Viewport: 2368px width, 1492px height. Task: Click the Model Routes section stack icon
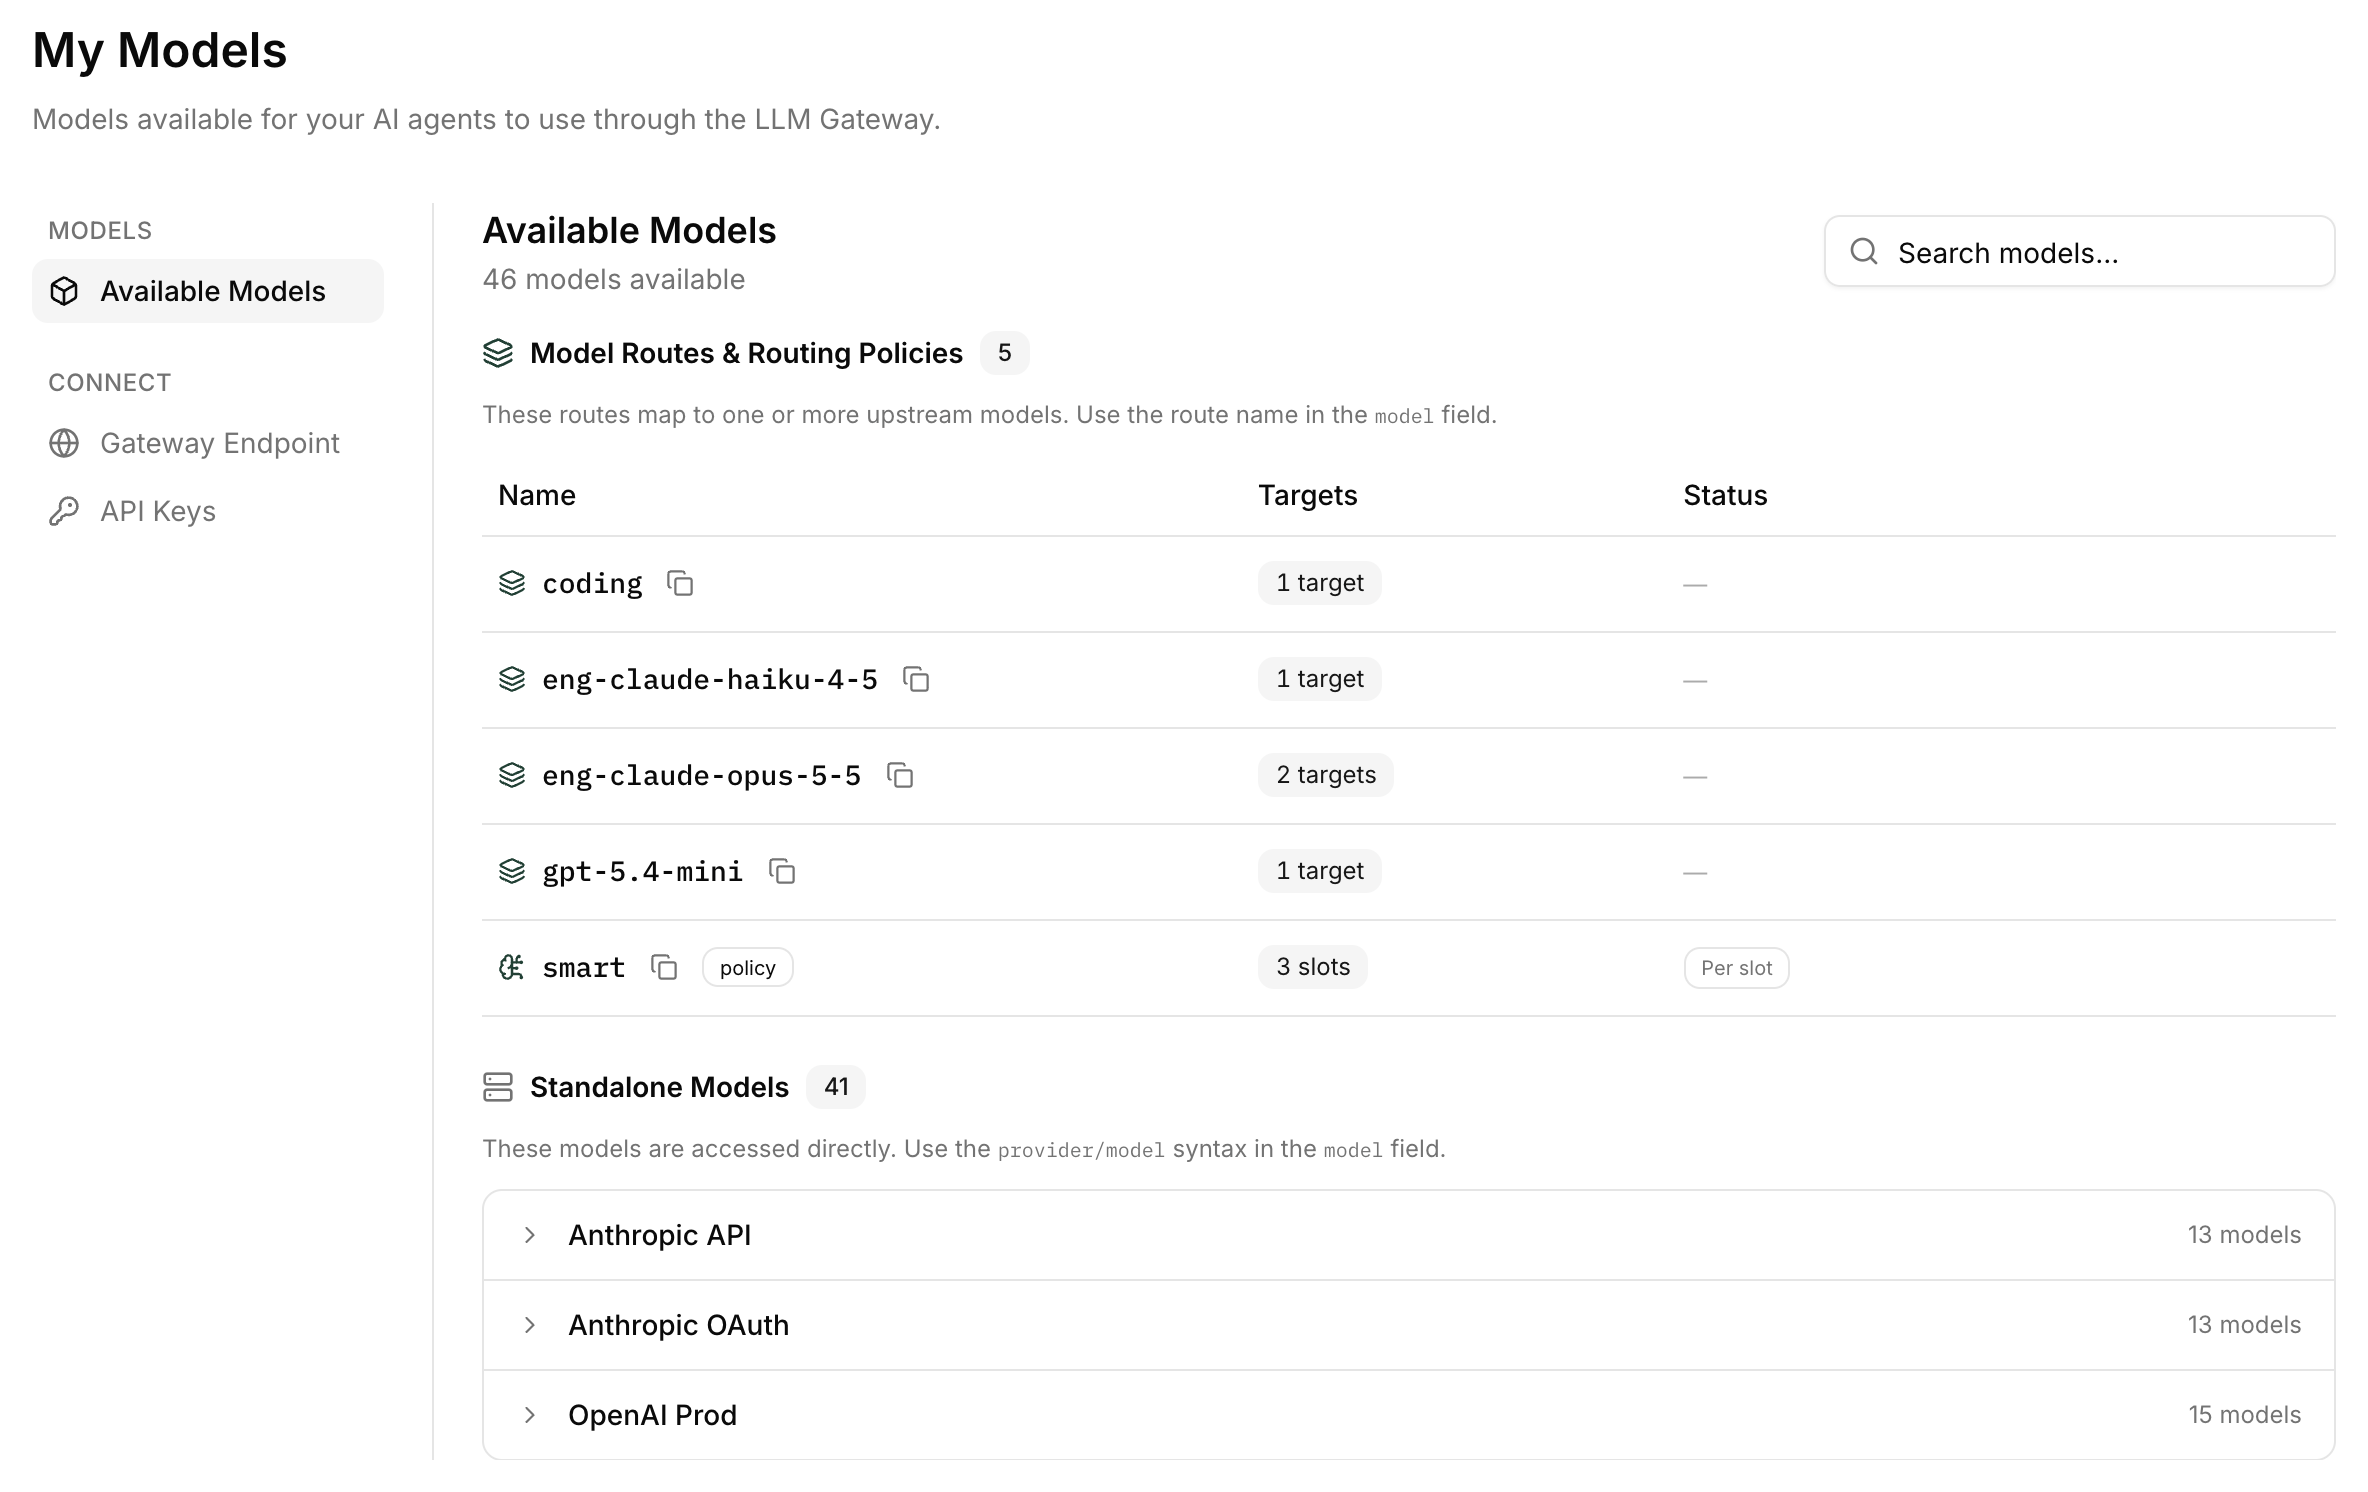(498, 353)
